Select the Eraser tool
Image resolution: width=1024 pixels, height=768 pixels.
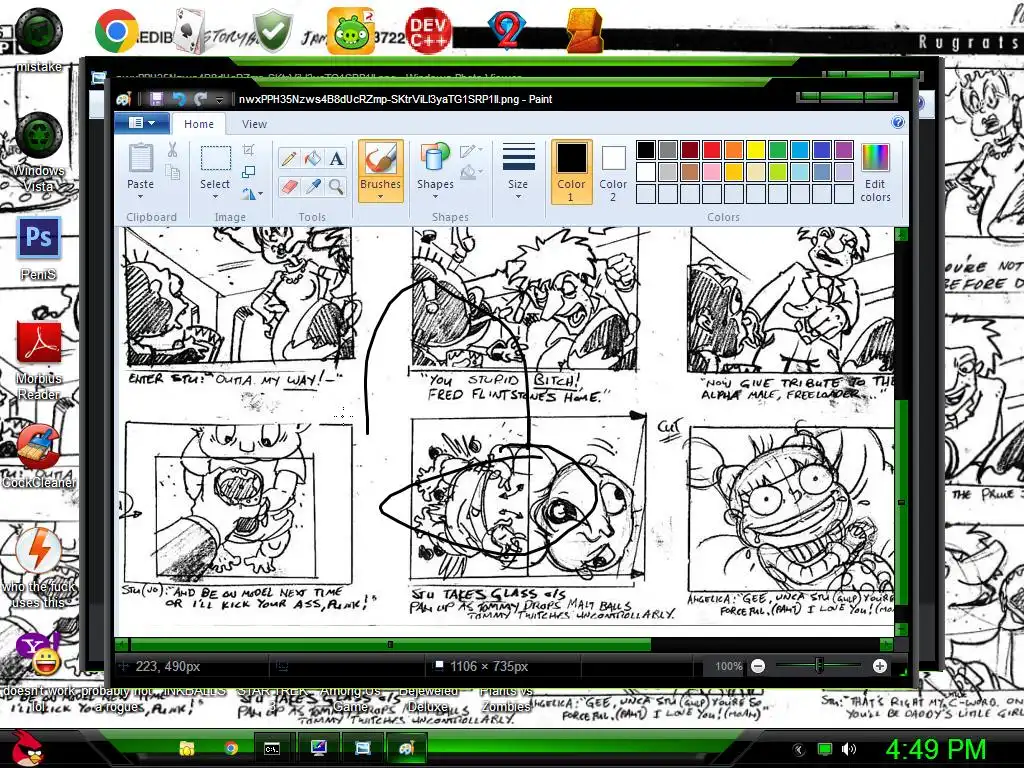tap(289, 187)
